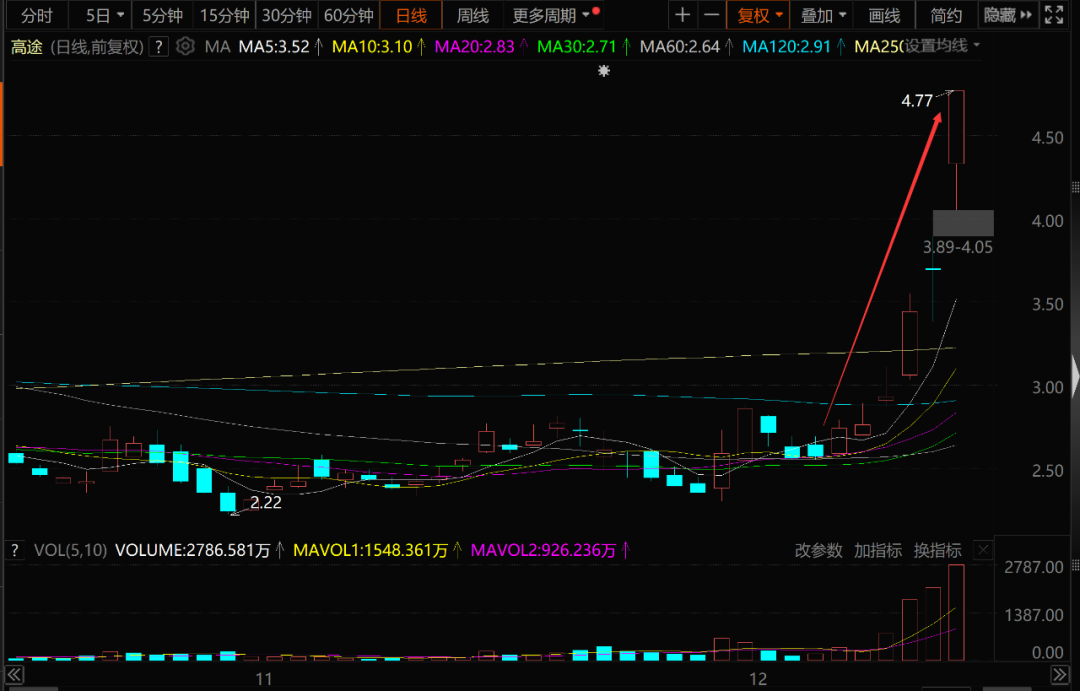Click the double right-arrow timeline scroll icon
The image size is (1080, 691).
[1060, 674]
